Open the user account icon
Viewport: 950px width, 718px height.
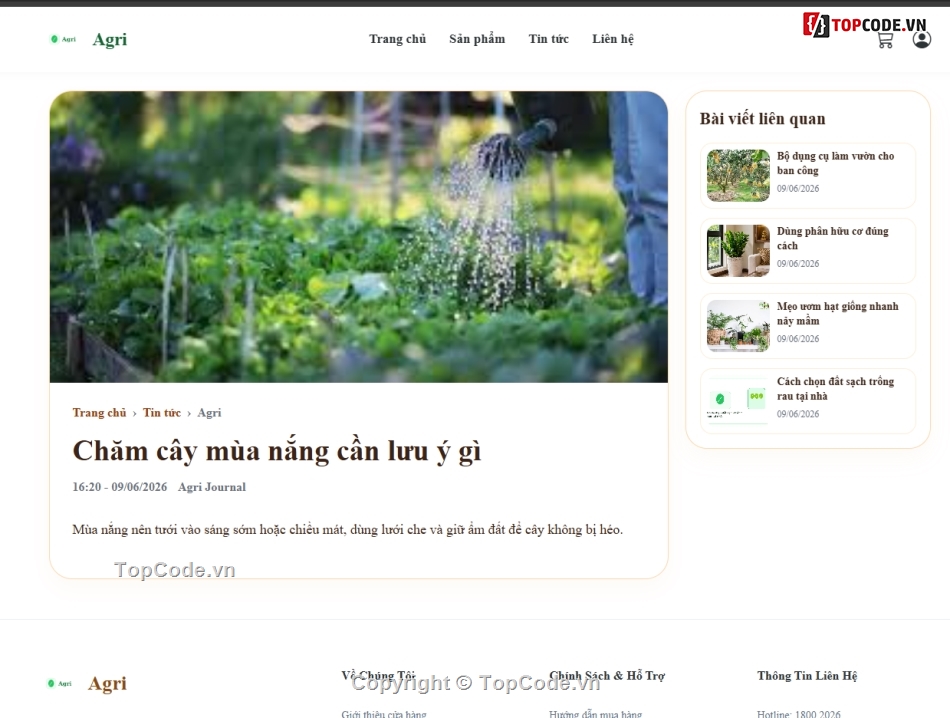coord(922,39)
